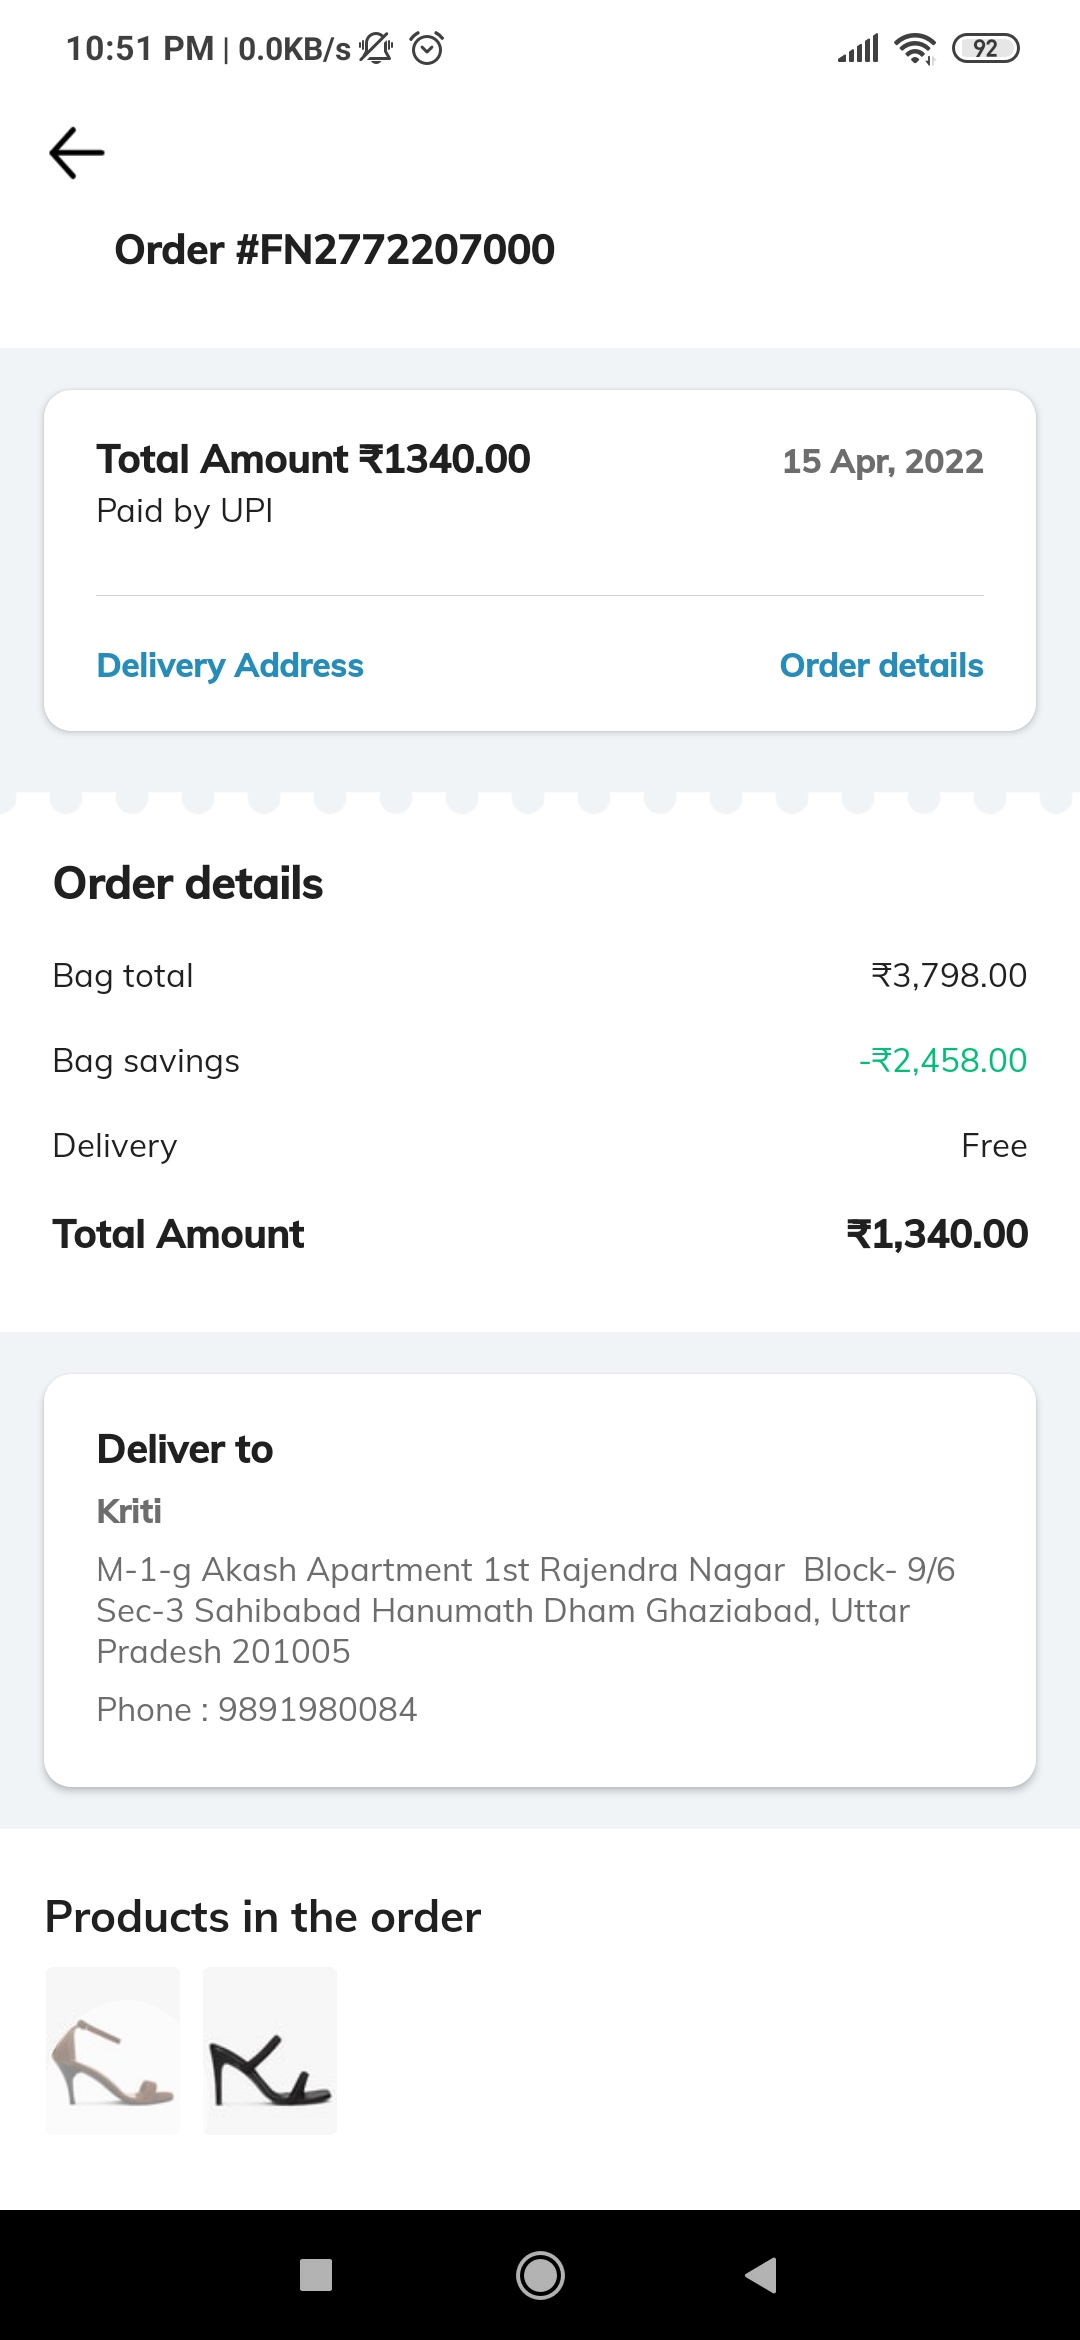Select the black heeled sandal thumbnail
1080x2340 pixels.
pyautogui.click(x=270, y=2050)
